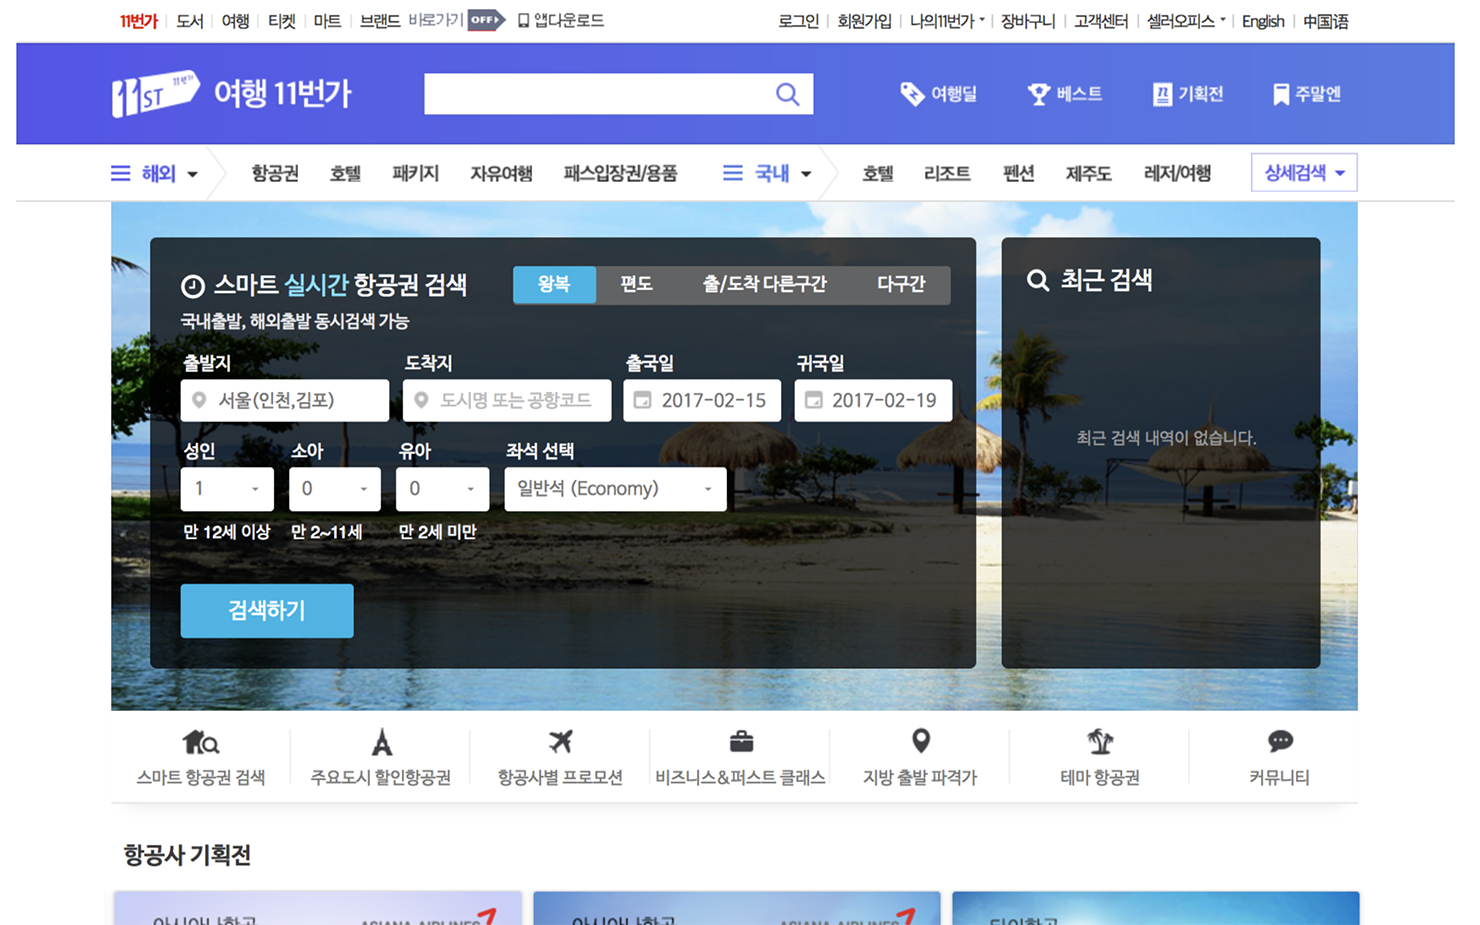Select the 다구간 trip type

901,284
